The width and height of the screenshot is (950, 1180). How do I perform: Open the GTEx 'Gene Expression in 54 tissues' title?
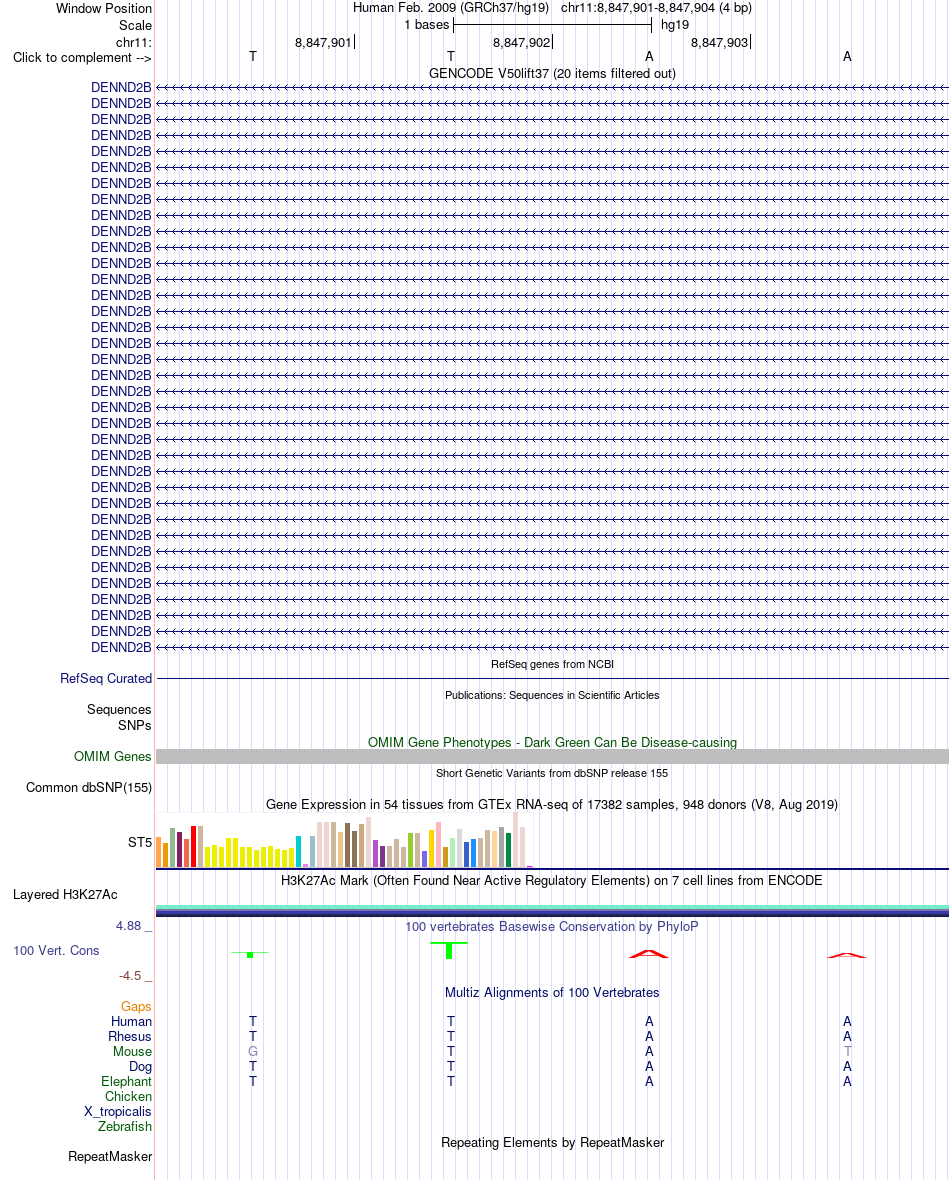(552, 804)
